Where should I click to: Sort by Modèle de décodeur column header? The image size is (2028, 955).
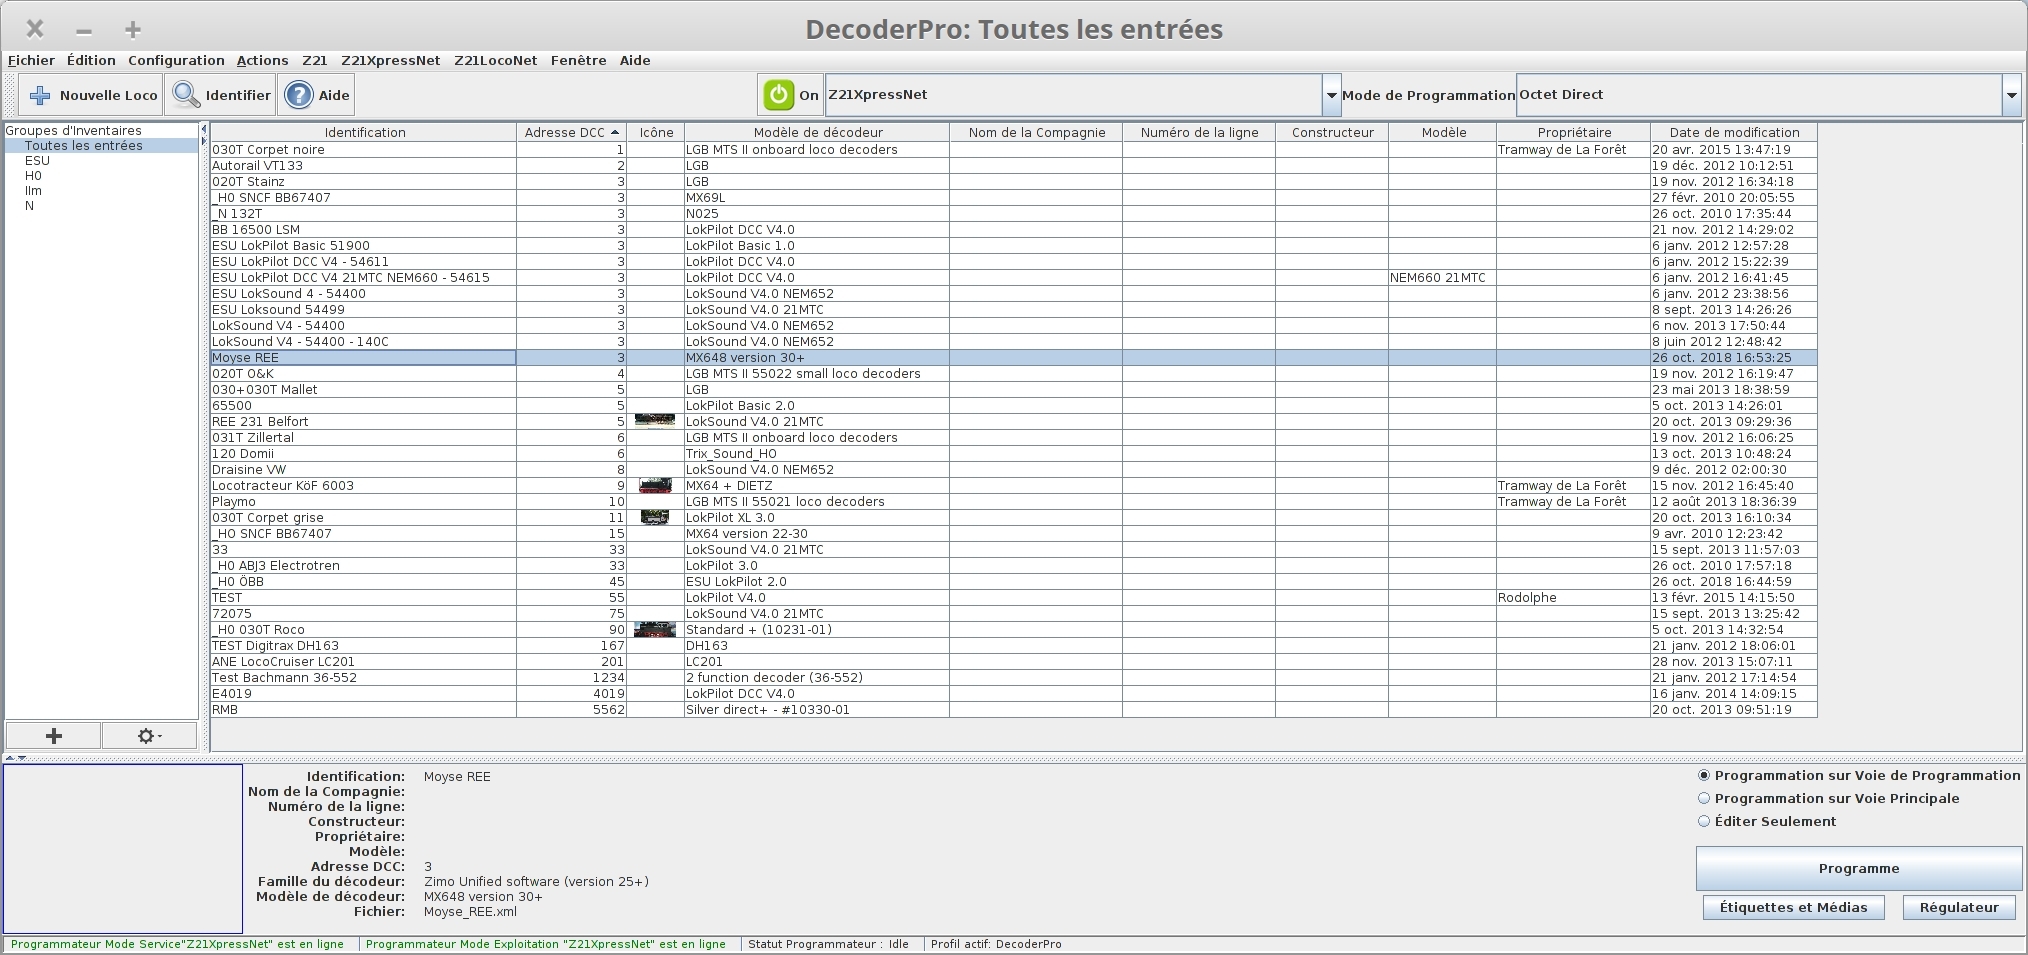817,132
